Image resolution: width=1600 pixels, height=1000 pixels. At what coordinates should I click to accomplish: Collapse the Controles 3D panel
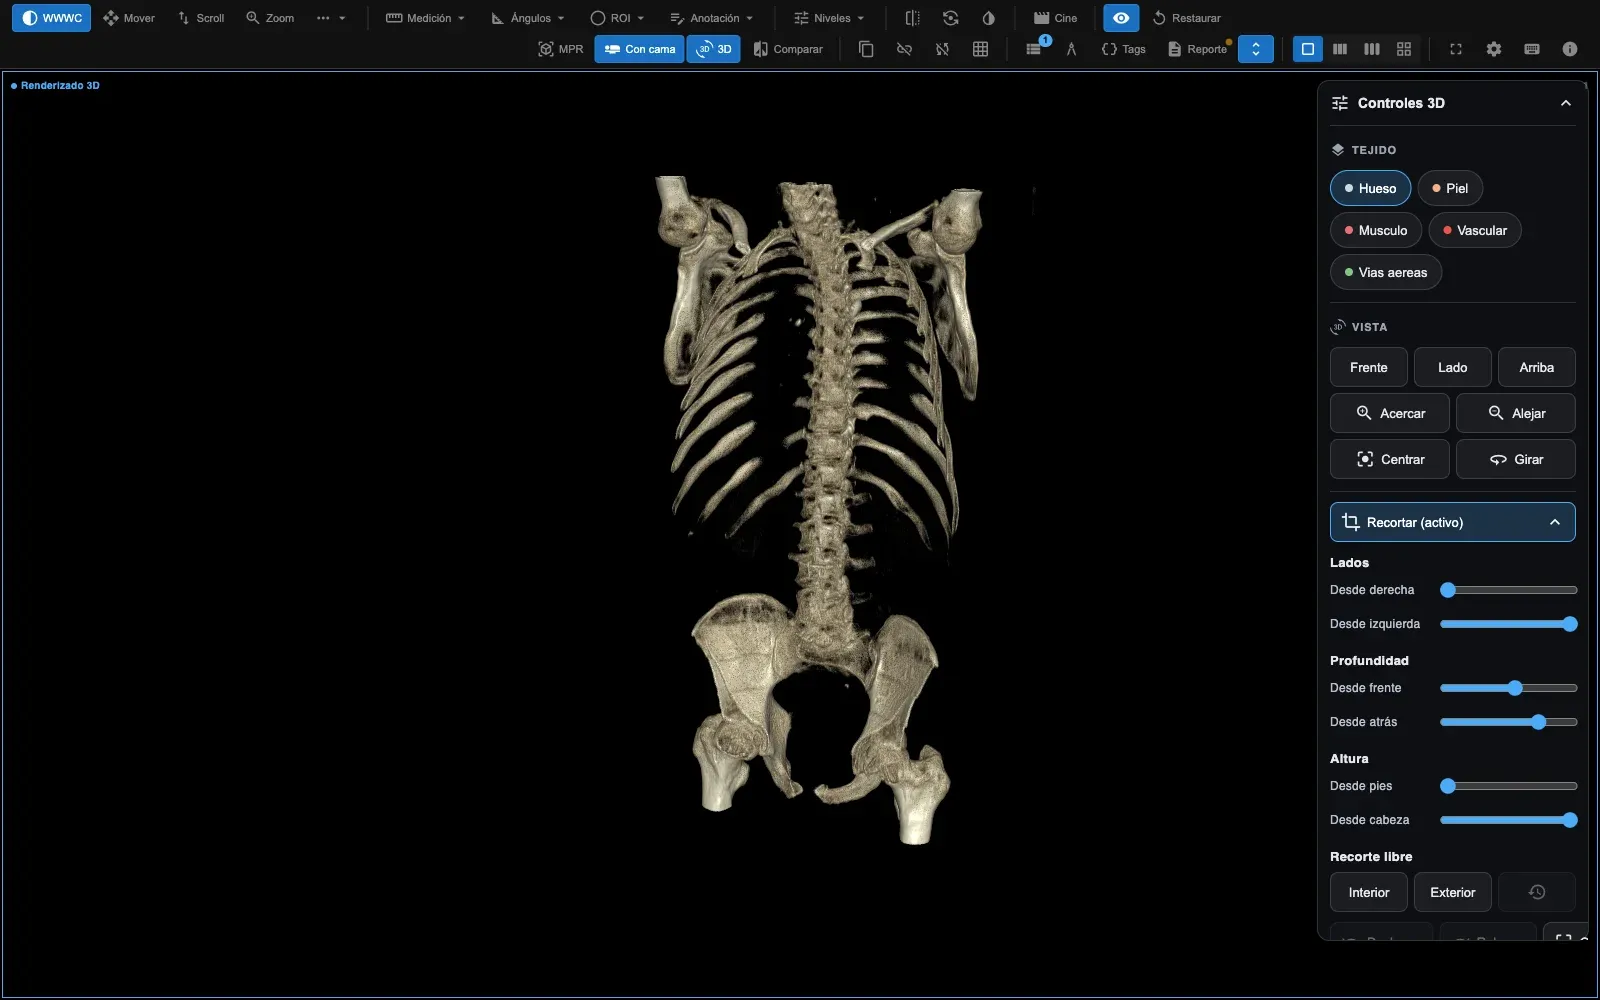pos(1566,103)
